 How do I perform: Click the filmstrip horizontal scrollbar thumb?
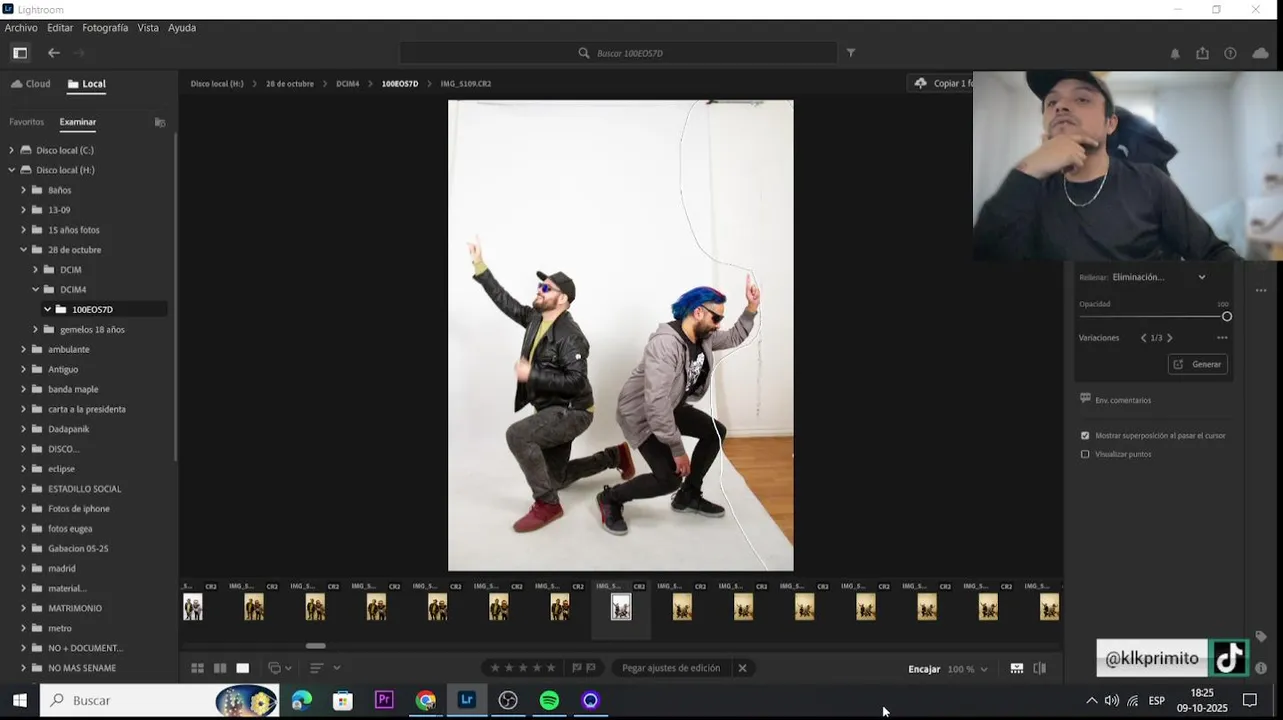click(x=316, y=646)
